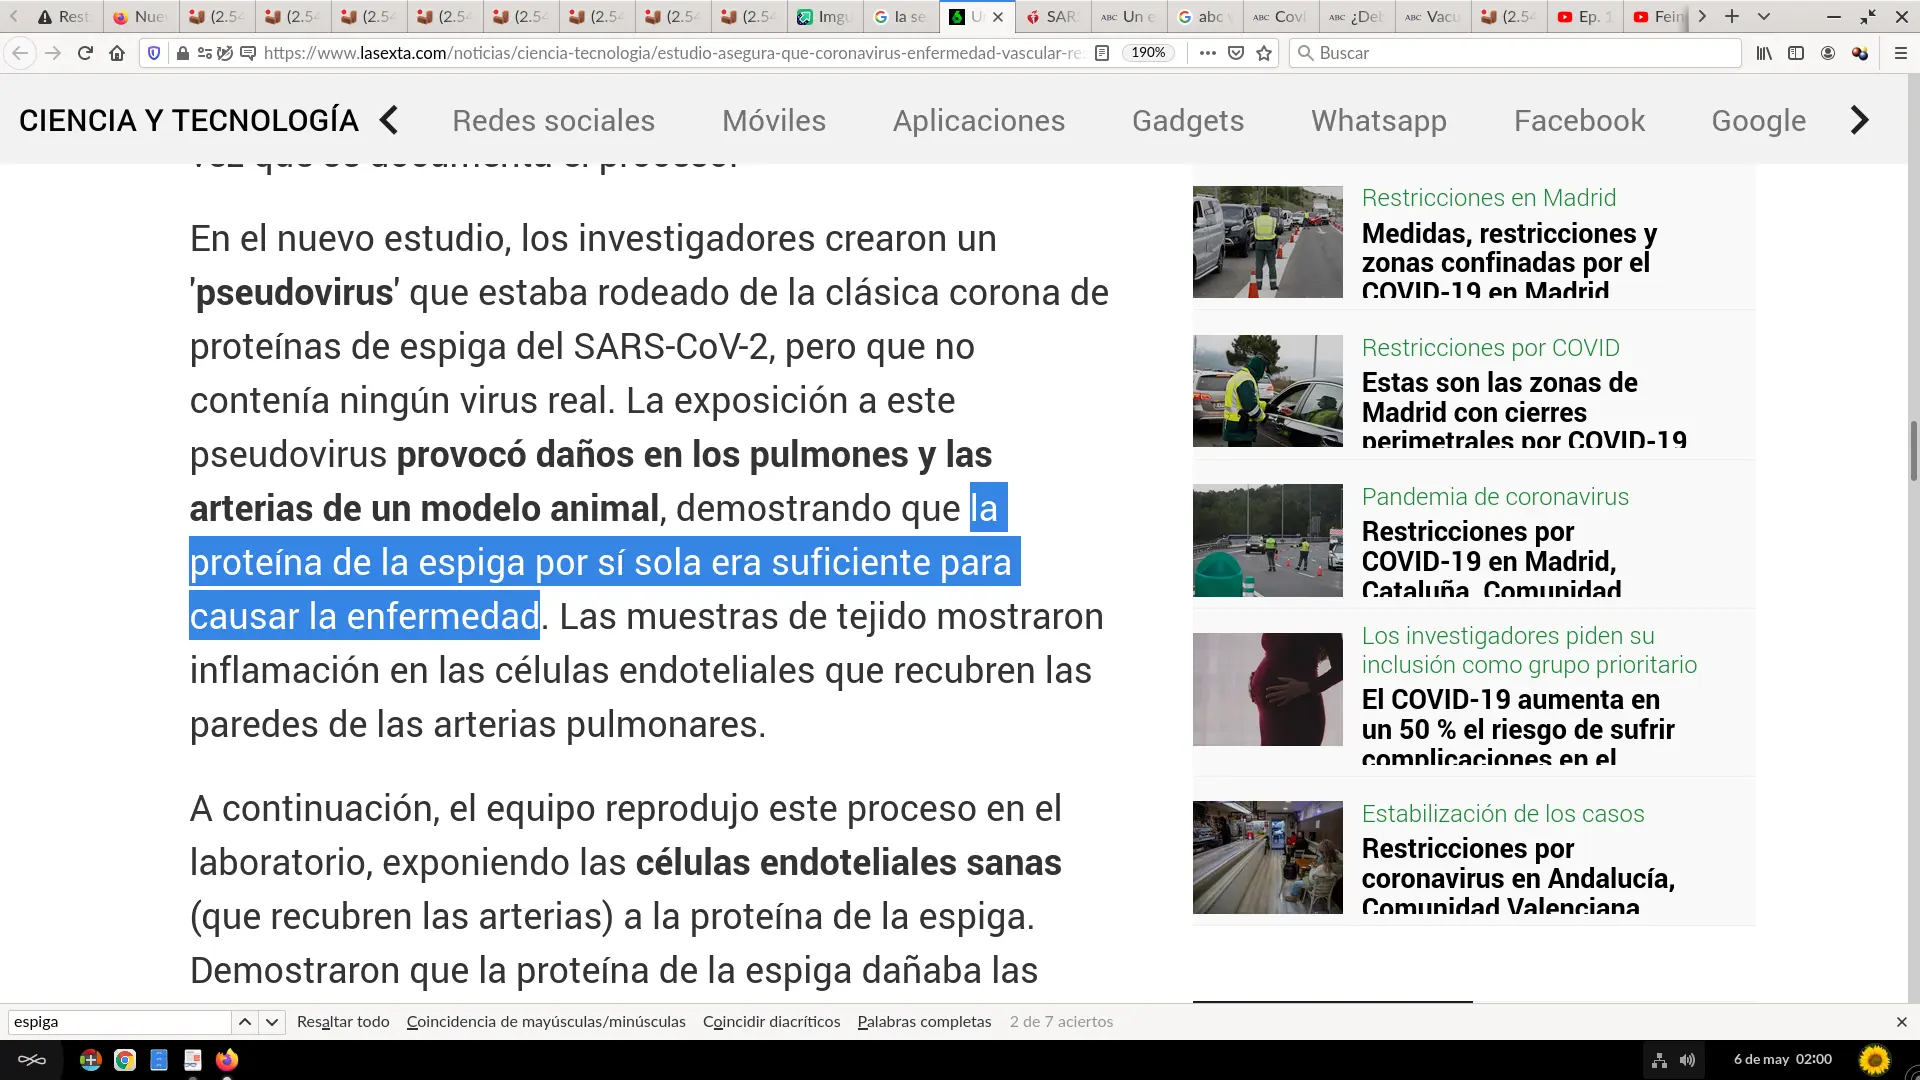Image resolution: width=1920 pixels, height=1080 pixels.
Task: Show site security padlock information
Action: (x=182, y=53)
